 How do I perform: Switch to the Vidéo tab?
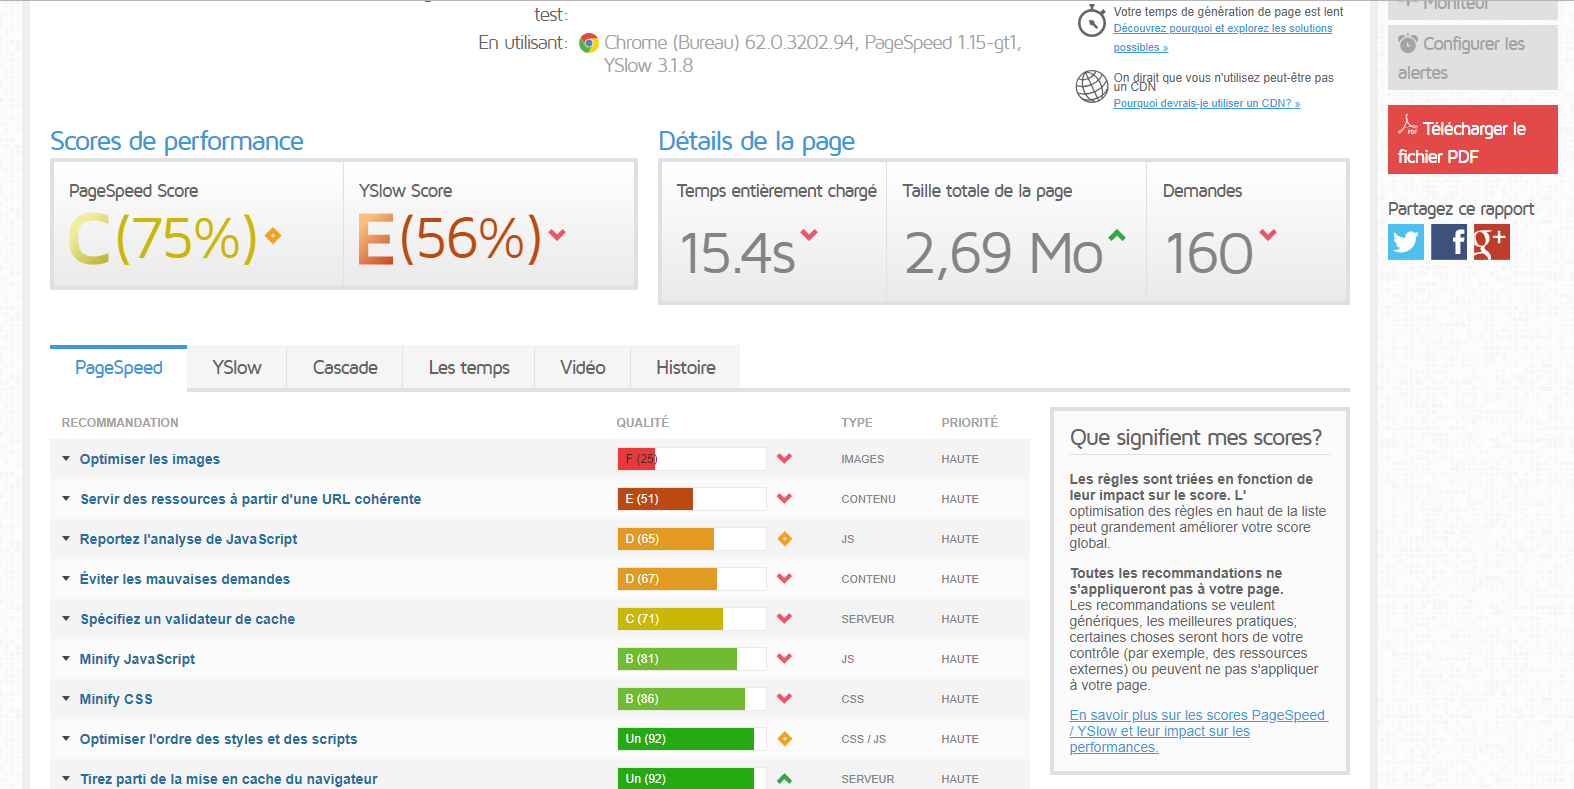tap(583, 367)
